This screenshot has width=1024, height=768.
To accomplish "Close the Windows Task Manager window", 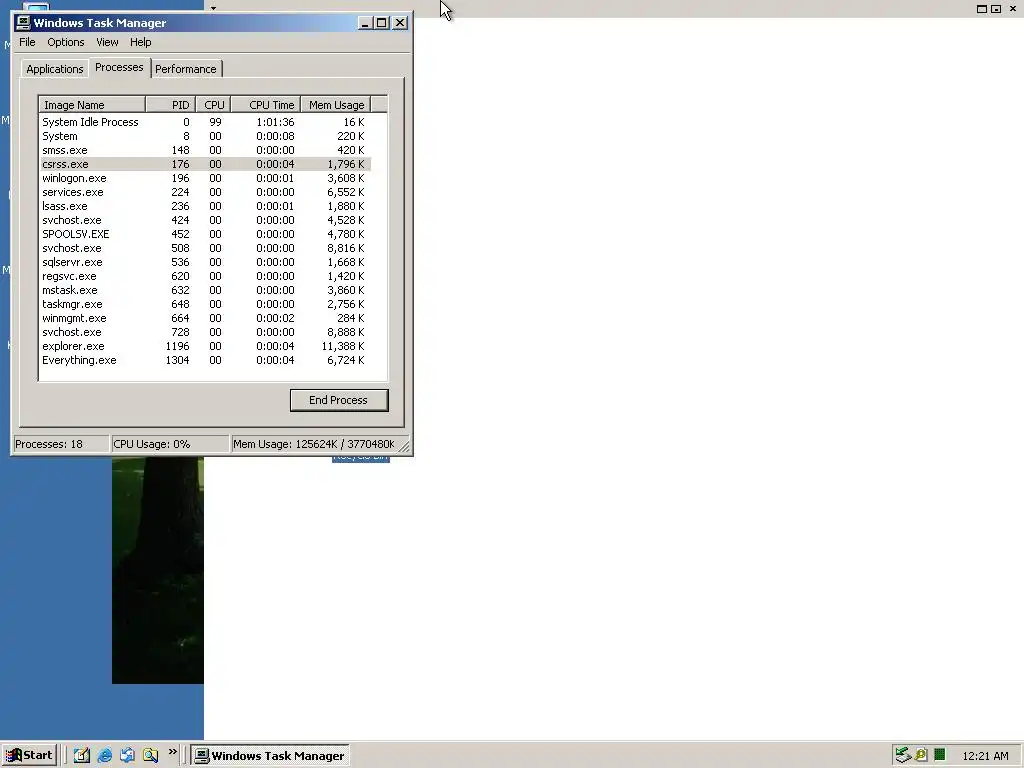I will click(x=400, y=23).
